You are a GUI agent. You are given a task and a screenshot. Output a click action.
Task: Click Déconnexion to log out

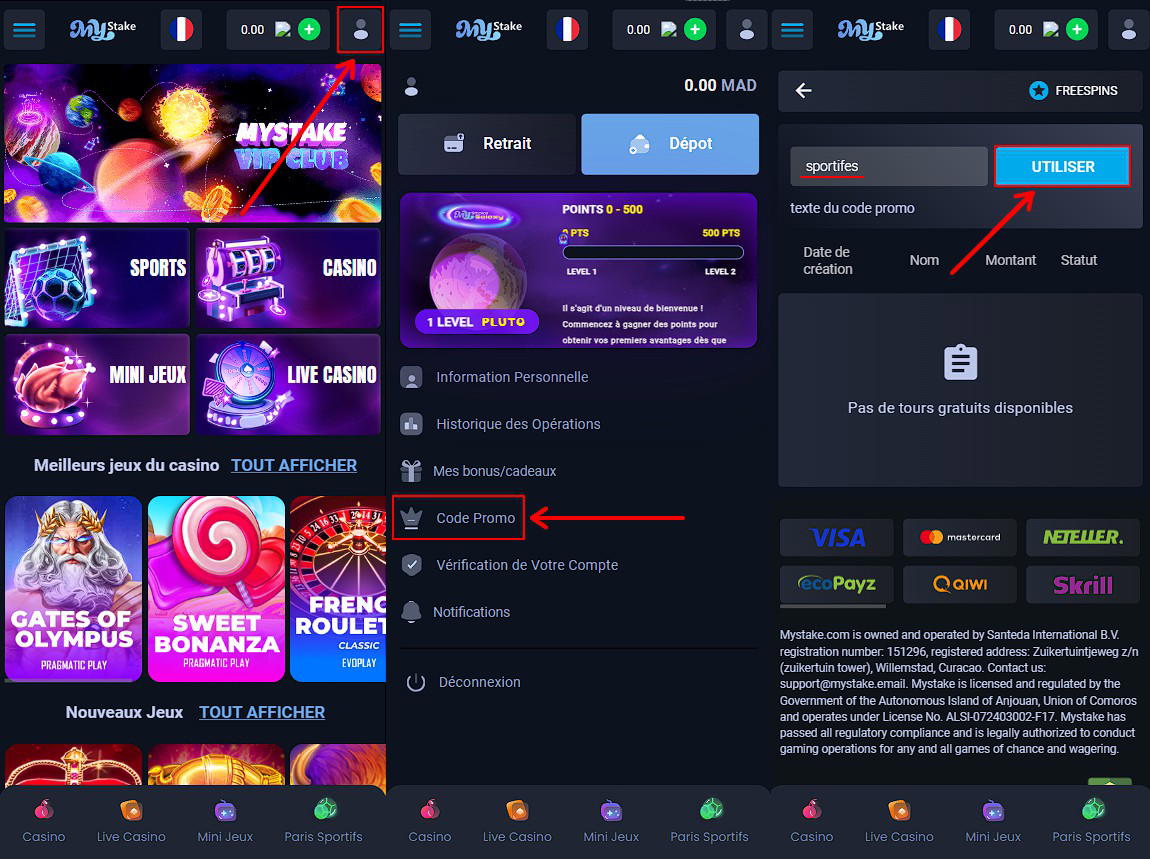480,682
